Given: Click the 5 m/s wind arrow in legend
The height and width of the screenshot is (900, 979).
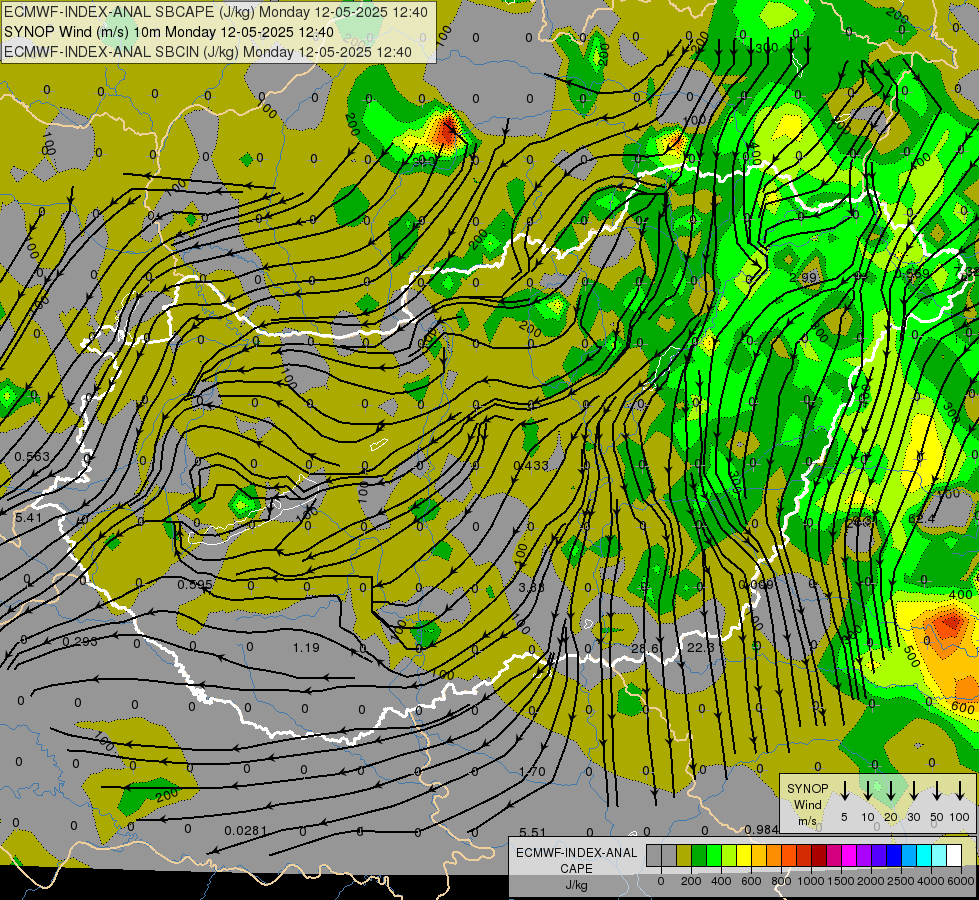Looking at the screenshot, I should tap(845, 791).
